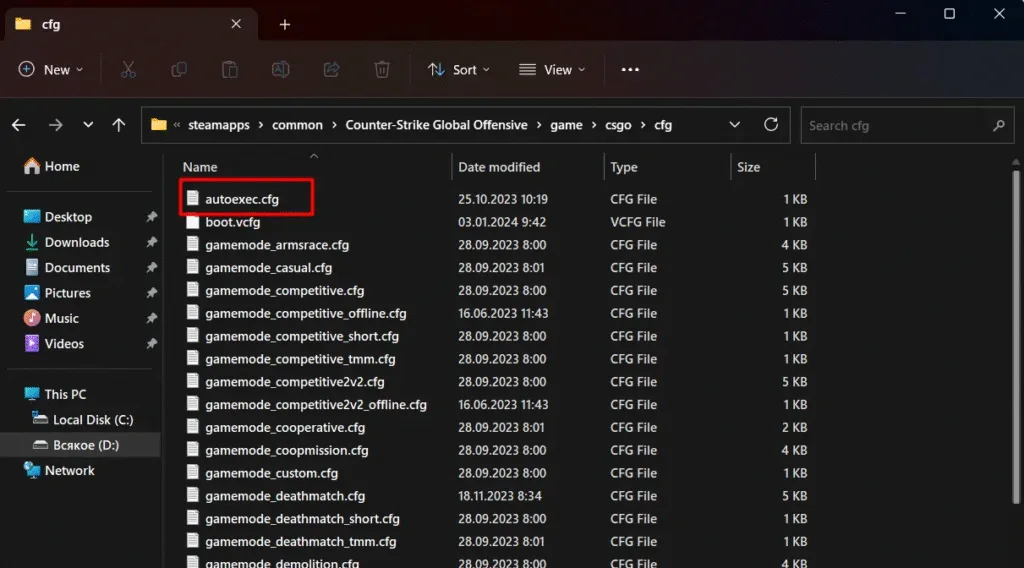Click the folder icon in address bar
The width and height of the screenshot is (1024, 568).
pyautogui.click(x=159, y=125)
